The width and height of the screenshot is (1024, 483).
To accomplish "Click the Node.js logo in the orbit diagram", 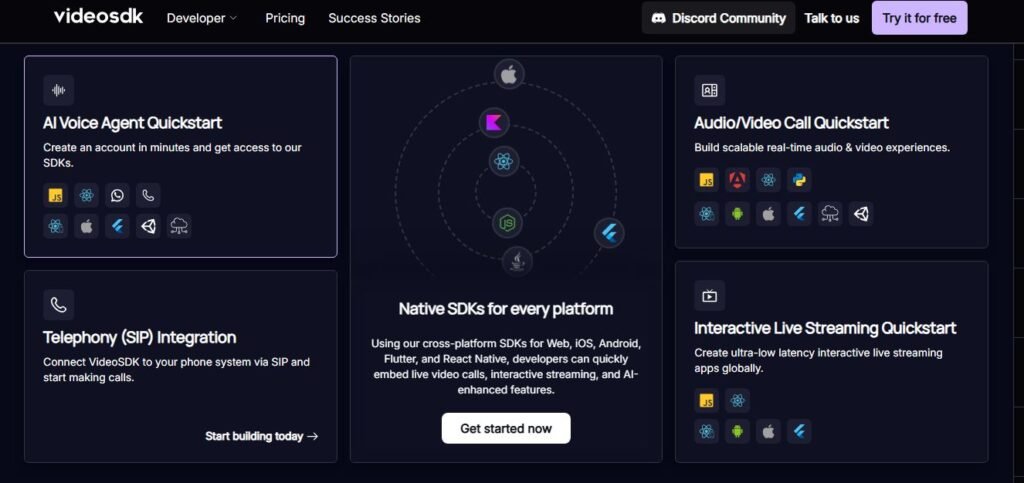I will (508, 222).
